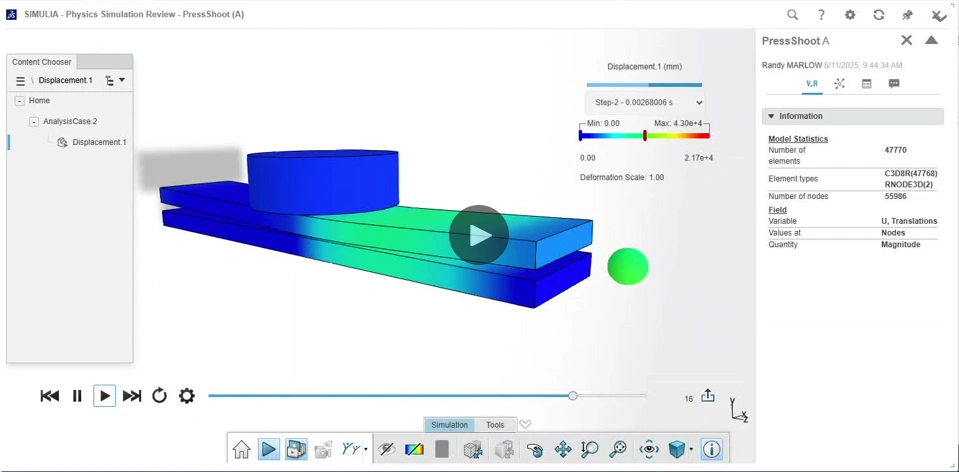The image size is (959, 472).
Task: Collapse side panel with the up triangle
Action: point(931,40)
